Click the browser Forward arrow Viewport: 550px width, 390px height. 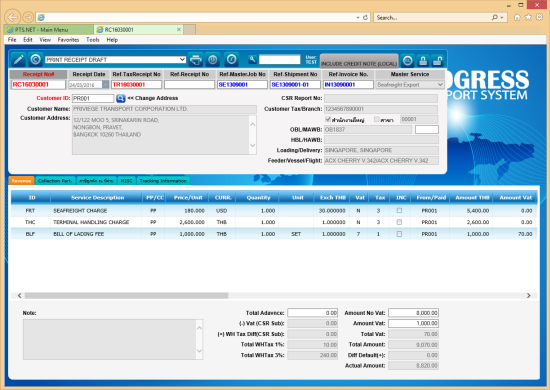point(28,17)
